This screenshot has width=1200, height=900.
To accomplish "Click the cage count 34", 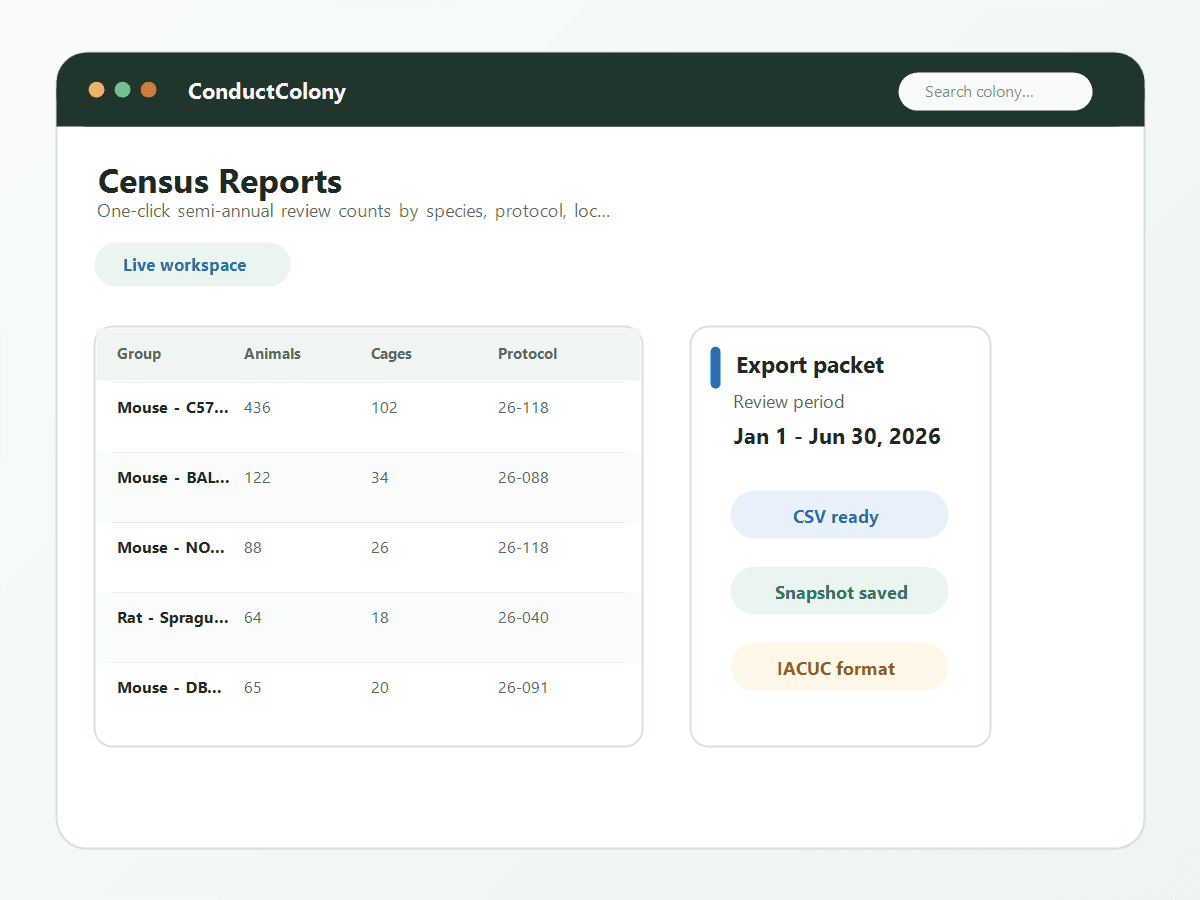I will (380, 478).
